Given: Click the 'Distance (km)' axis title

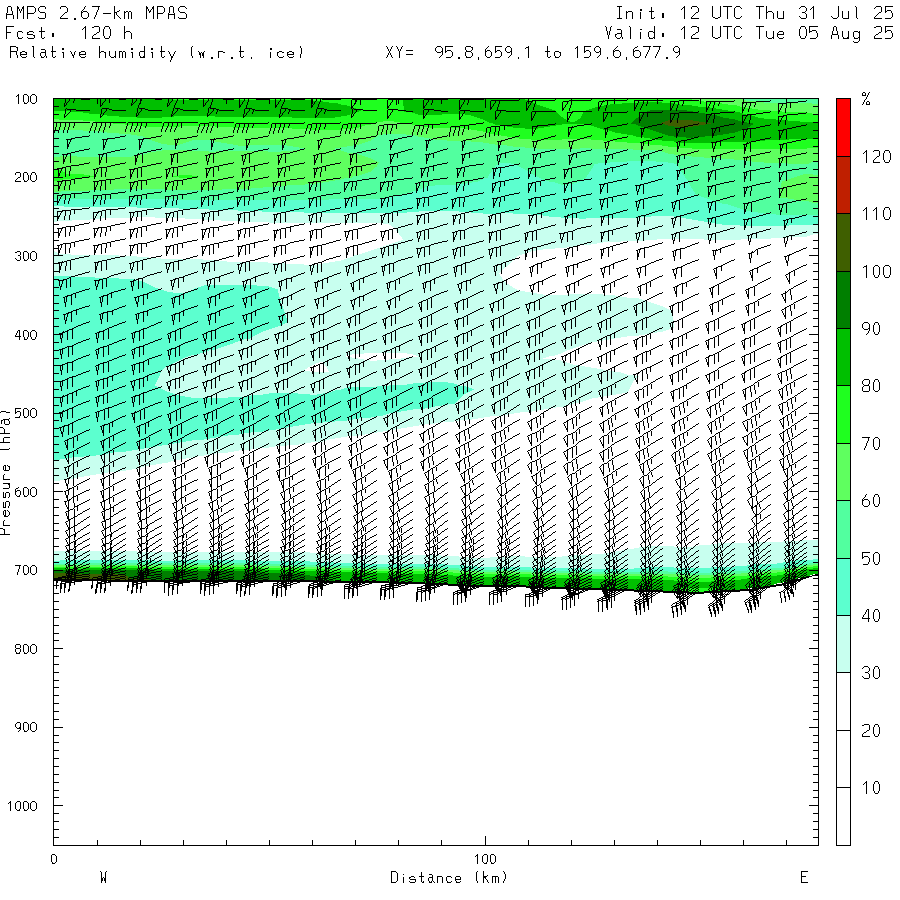Looking at the screenshot, I should click(x=449, y=878).
